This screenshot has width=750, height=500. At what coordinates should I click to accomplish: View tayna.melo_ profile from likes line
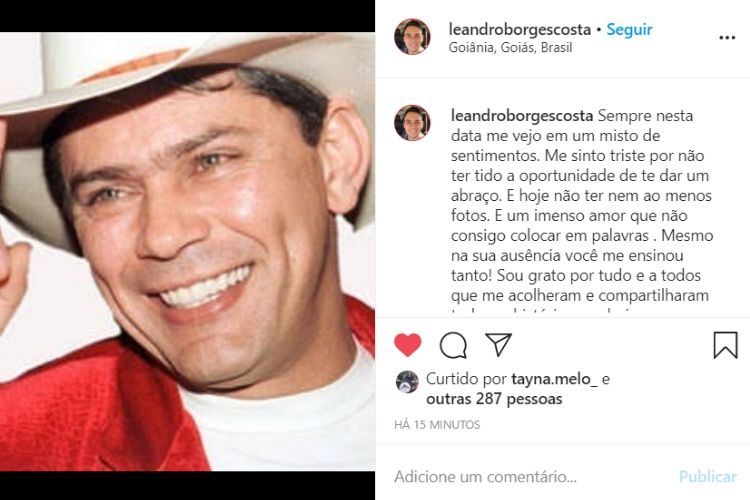[x=554, y=379]
